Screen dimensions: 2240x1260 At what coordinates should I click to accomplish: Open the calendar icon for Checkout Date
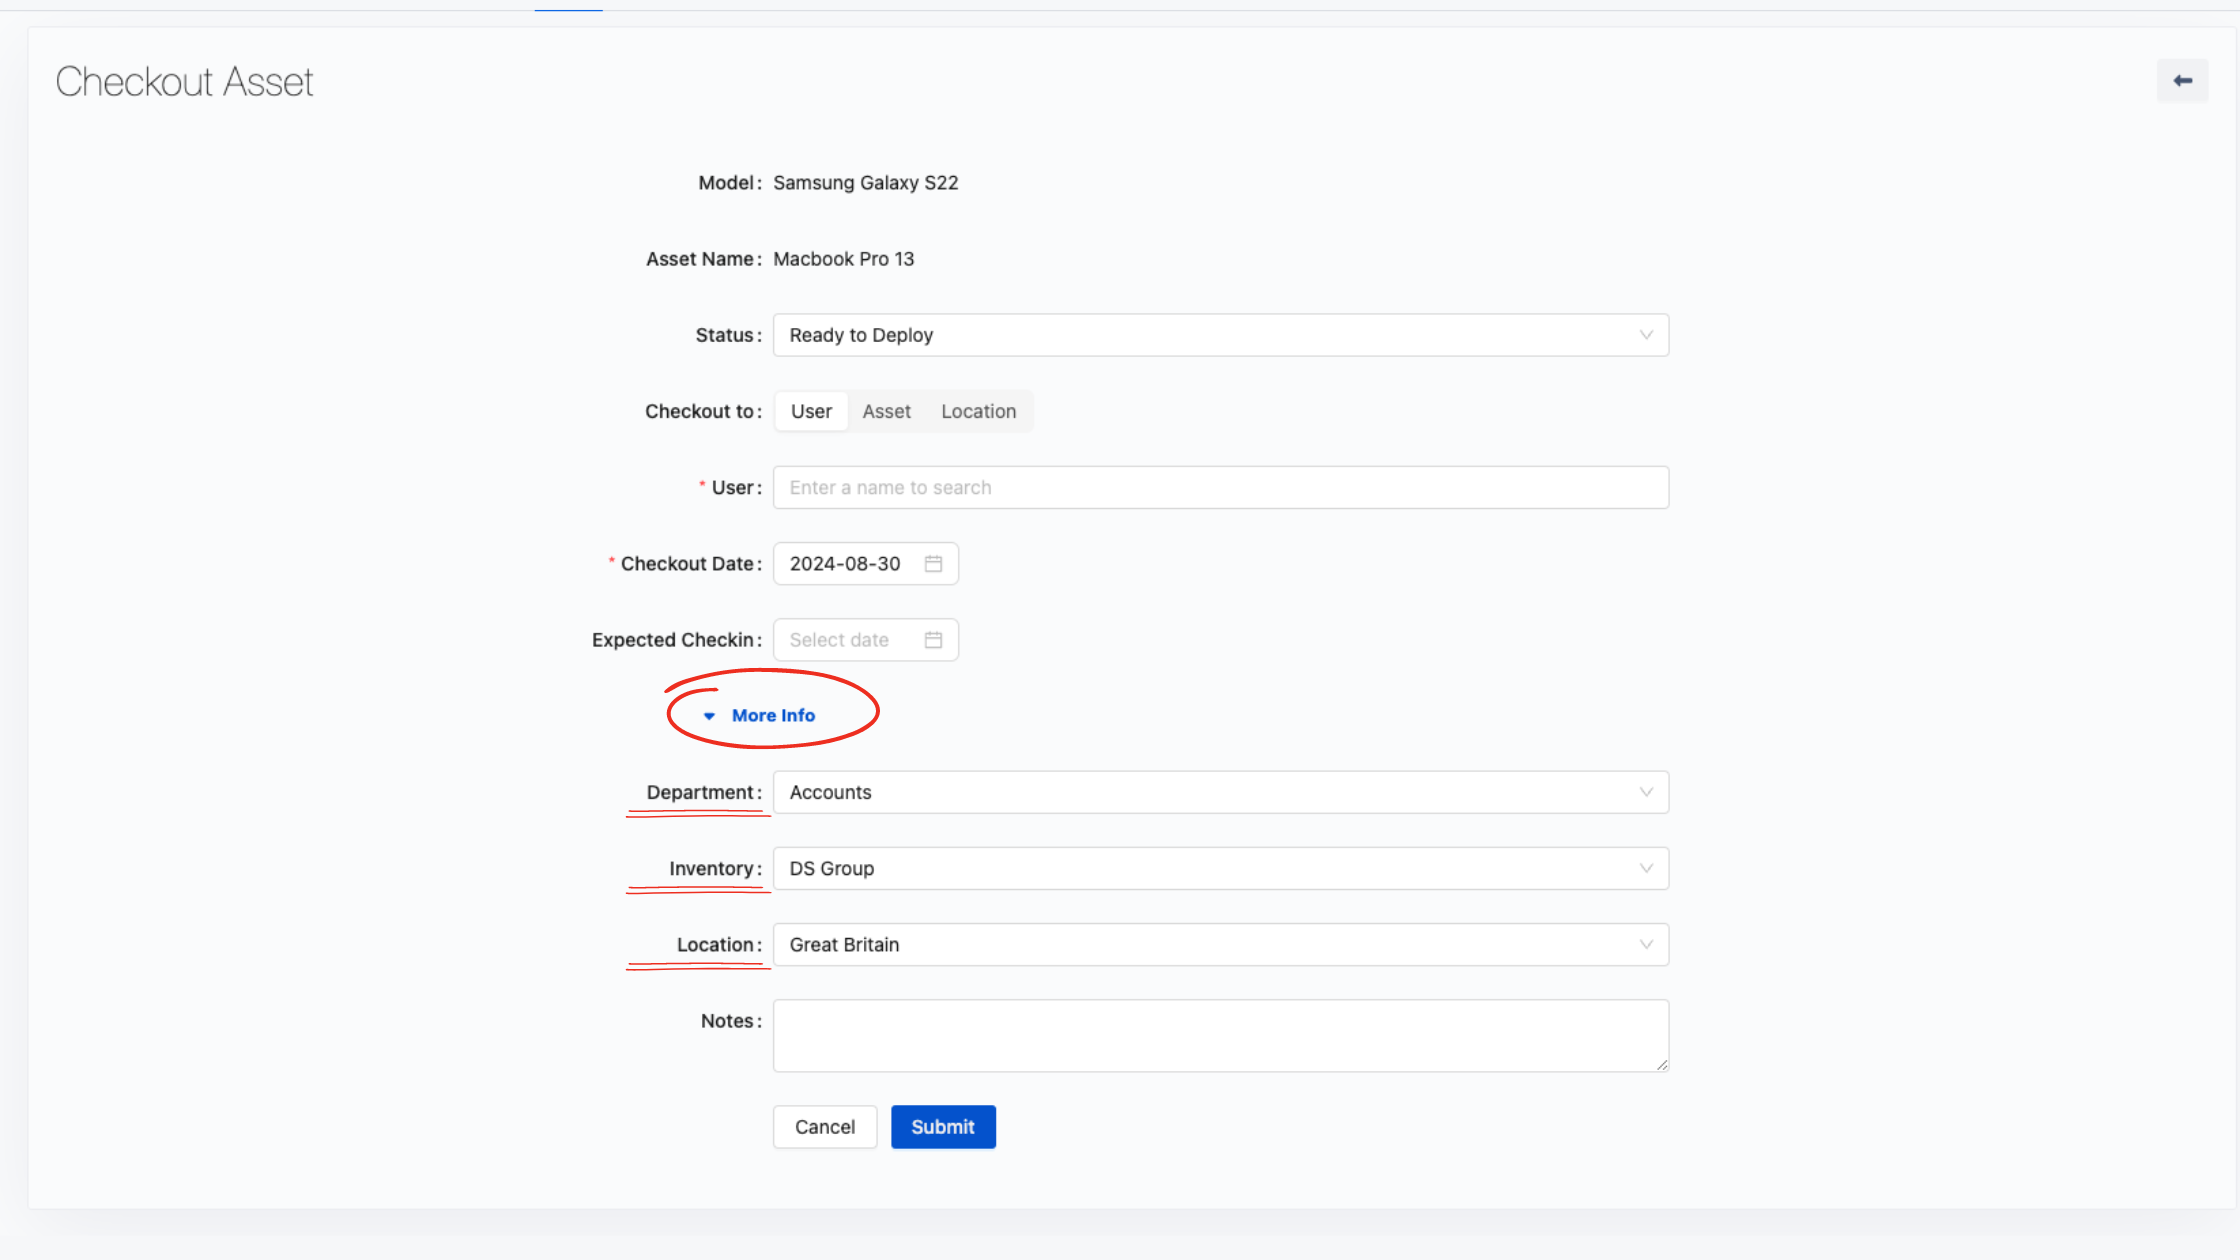click(x=933, y=563)
